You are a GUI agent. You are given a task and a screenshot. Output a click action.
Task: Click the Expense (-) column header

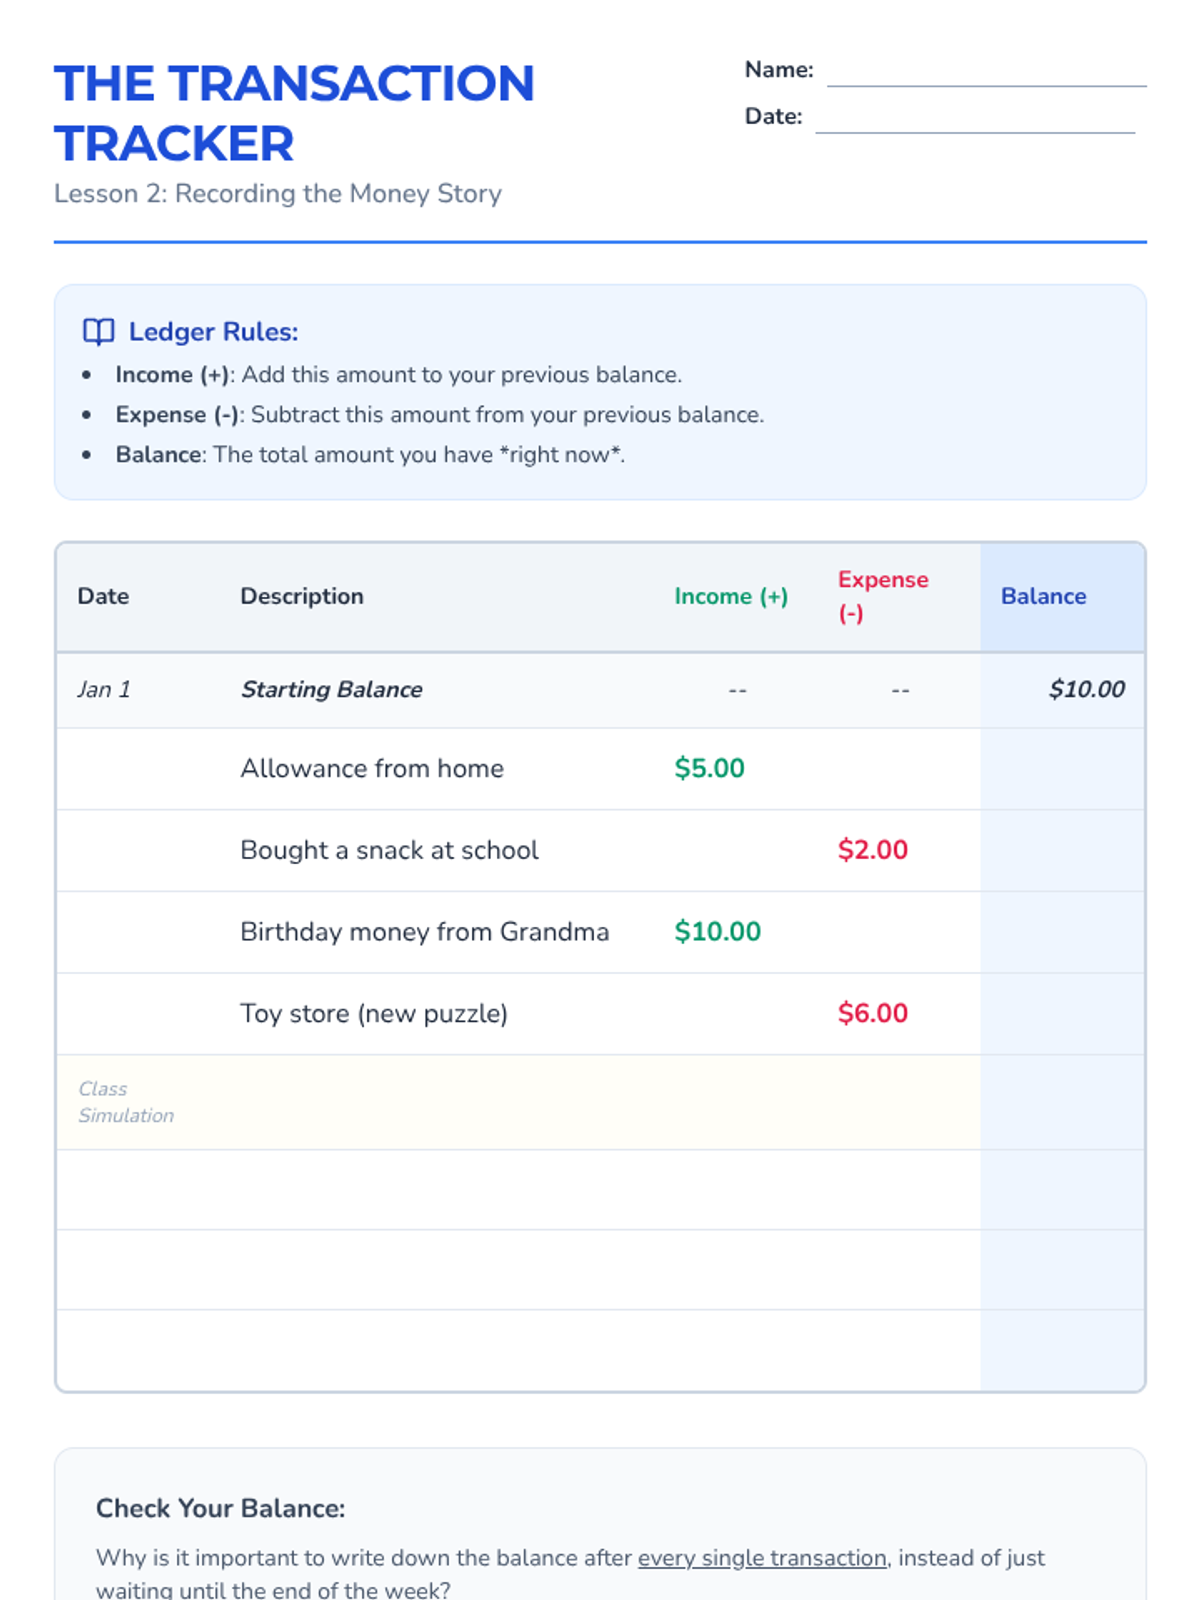[883, 596]
